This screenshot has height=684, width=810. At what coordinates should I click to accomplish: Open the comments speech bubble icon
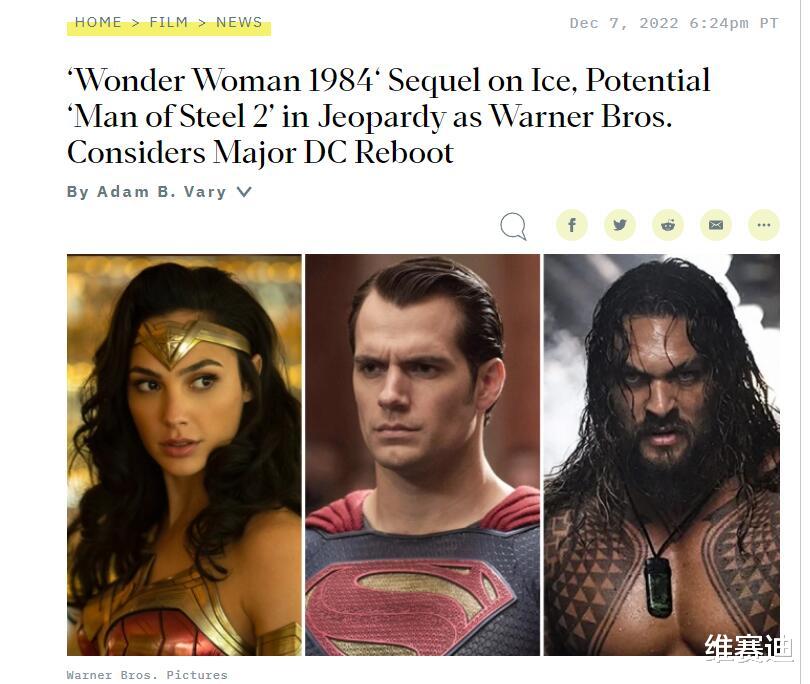513,226
